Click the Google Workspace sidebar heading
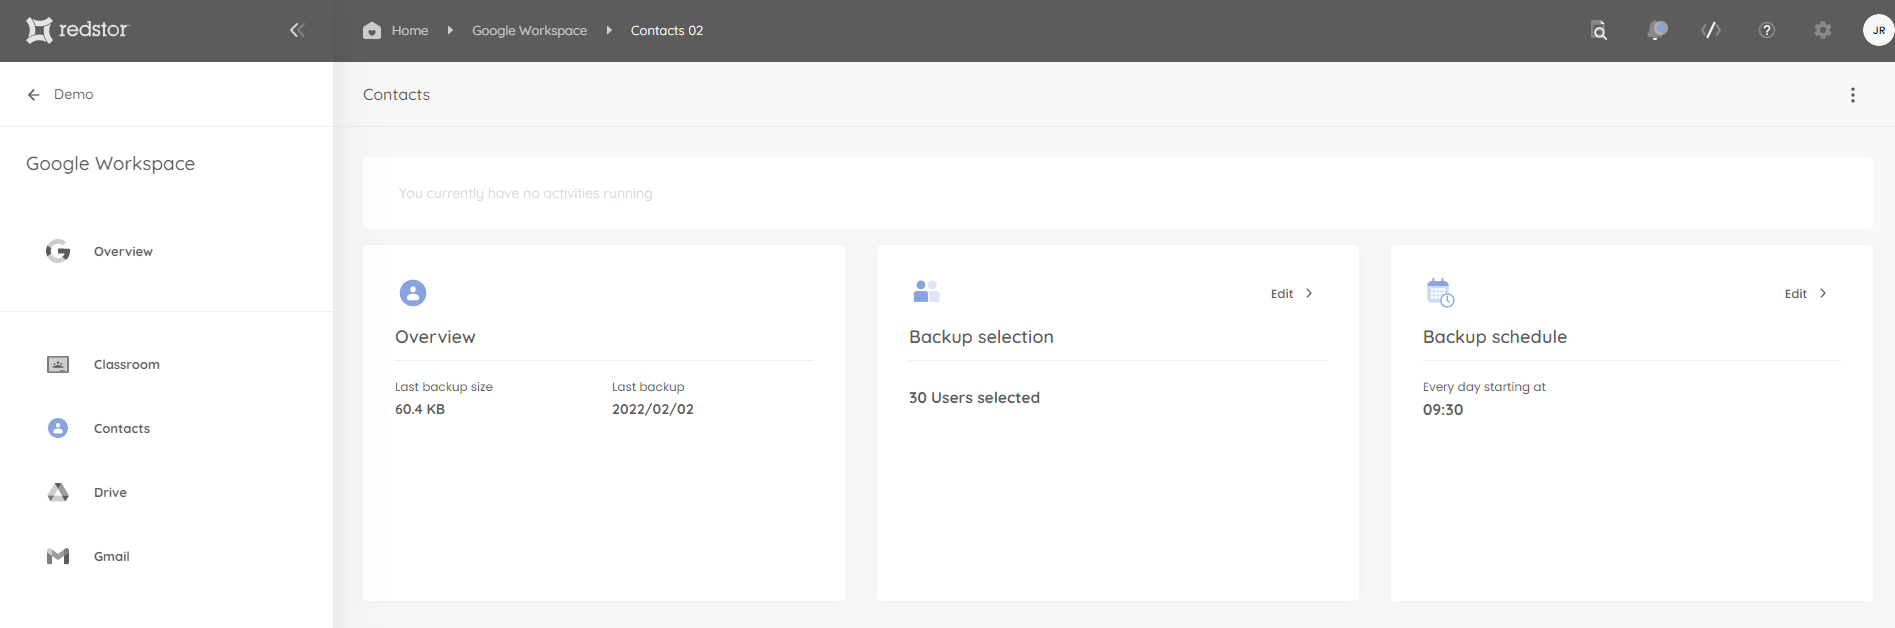The image size is (1895, 628). pyautogui.click(x=111, y=164)
